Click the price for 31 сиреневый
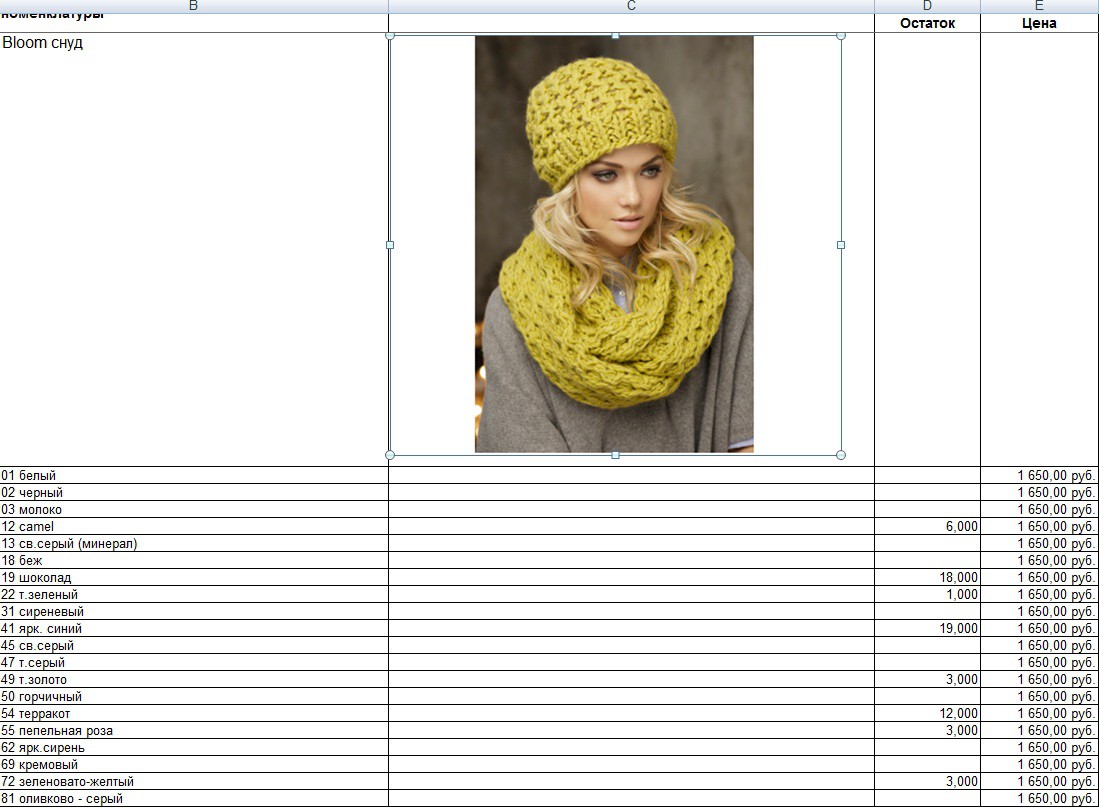This screenshot has width=1099, height=807. pyautogui.click(x=1039, y=611)
